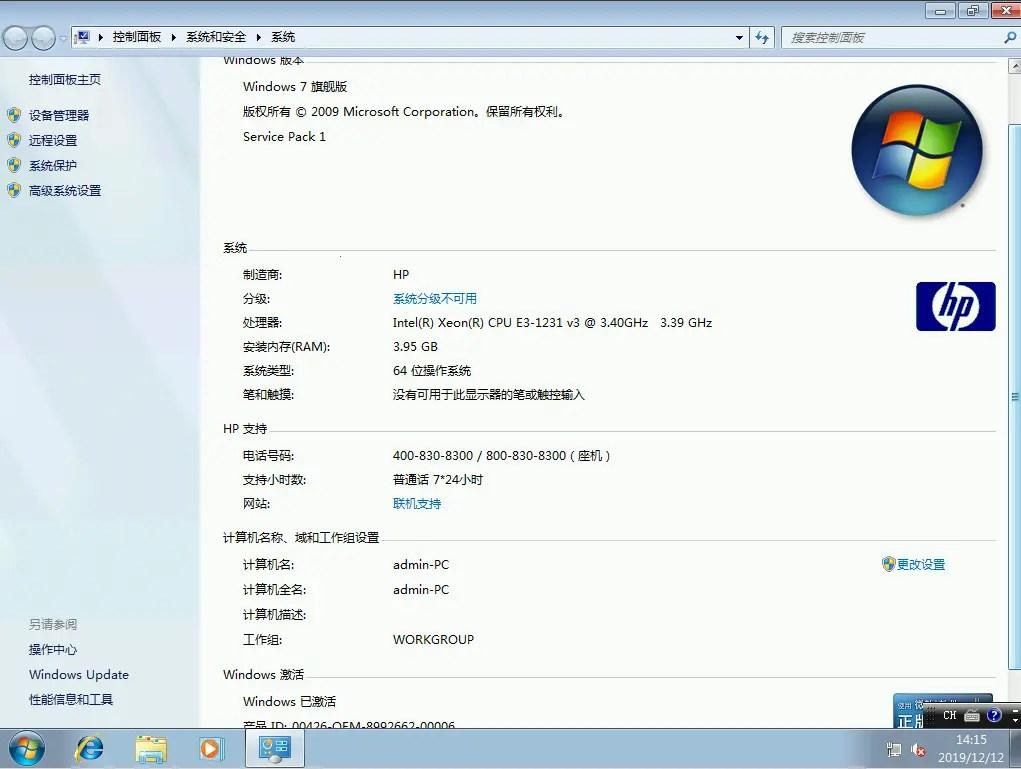Click shield icon next to 更改设置
The width and height of the screenshot is (1021, 769).
[888, 564]
